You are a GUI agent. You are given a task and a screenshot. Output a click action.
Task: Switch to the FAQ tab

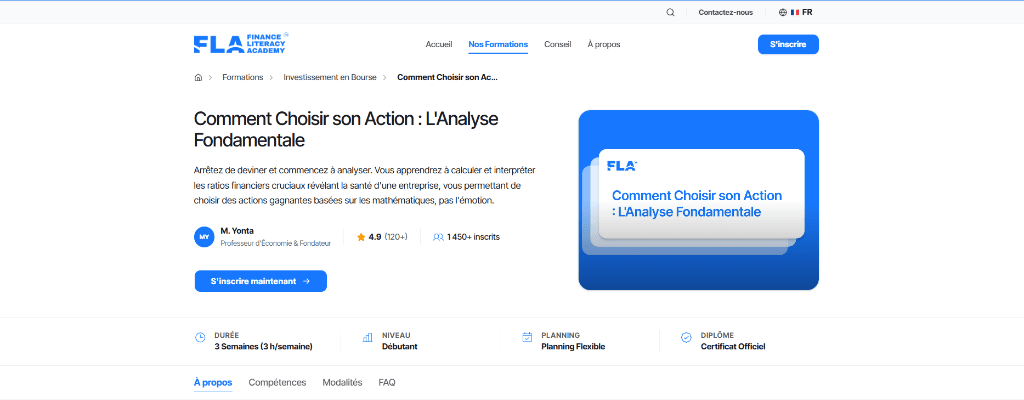tap(387, 382)
